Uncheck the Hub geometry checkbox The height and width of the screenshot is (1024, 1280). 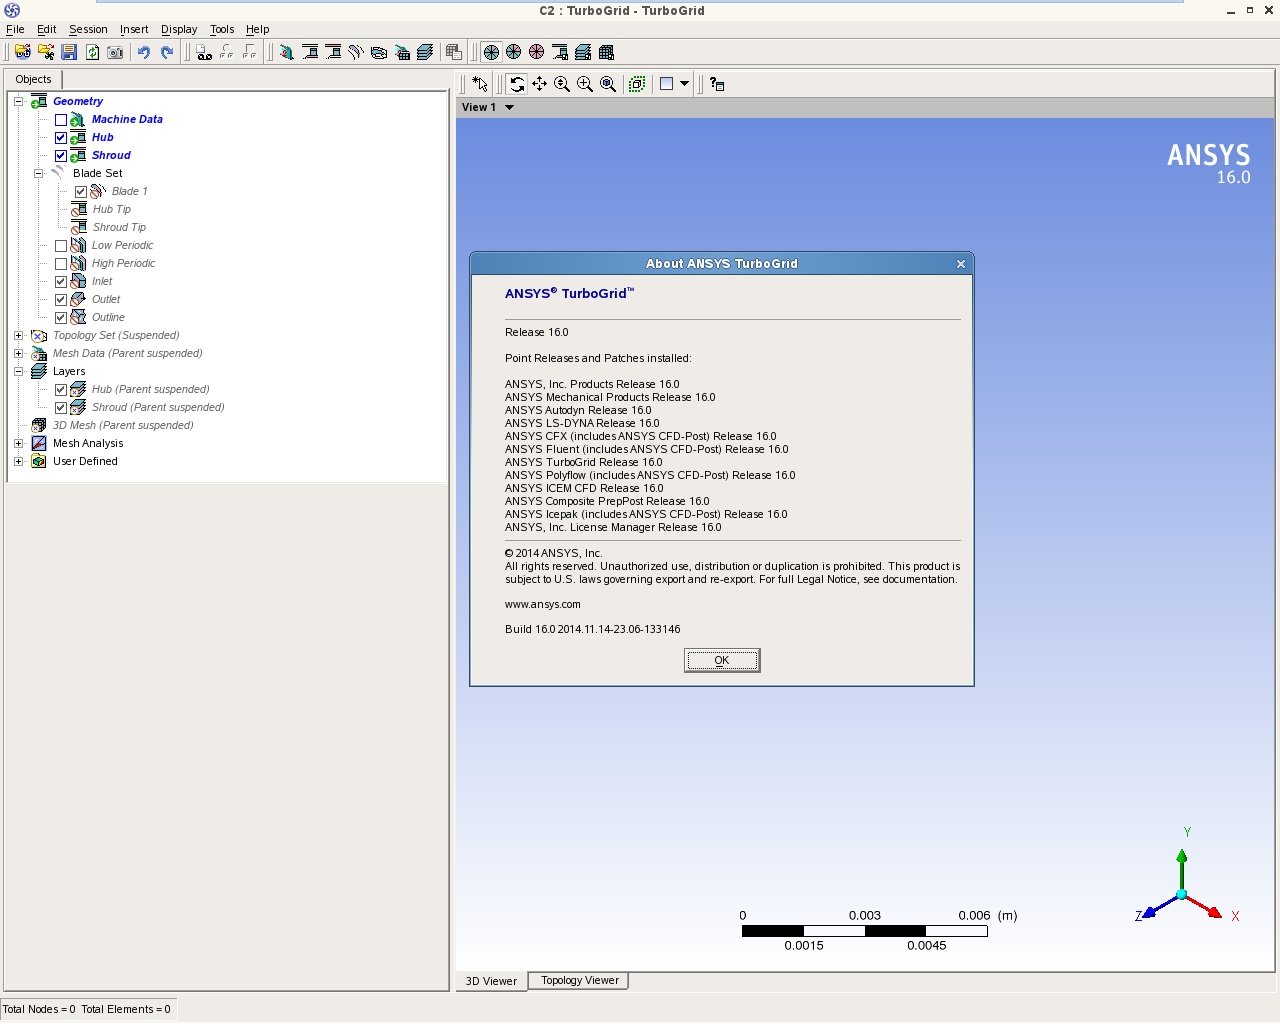61,138
